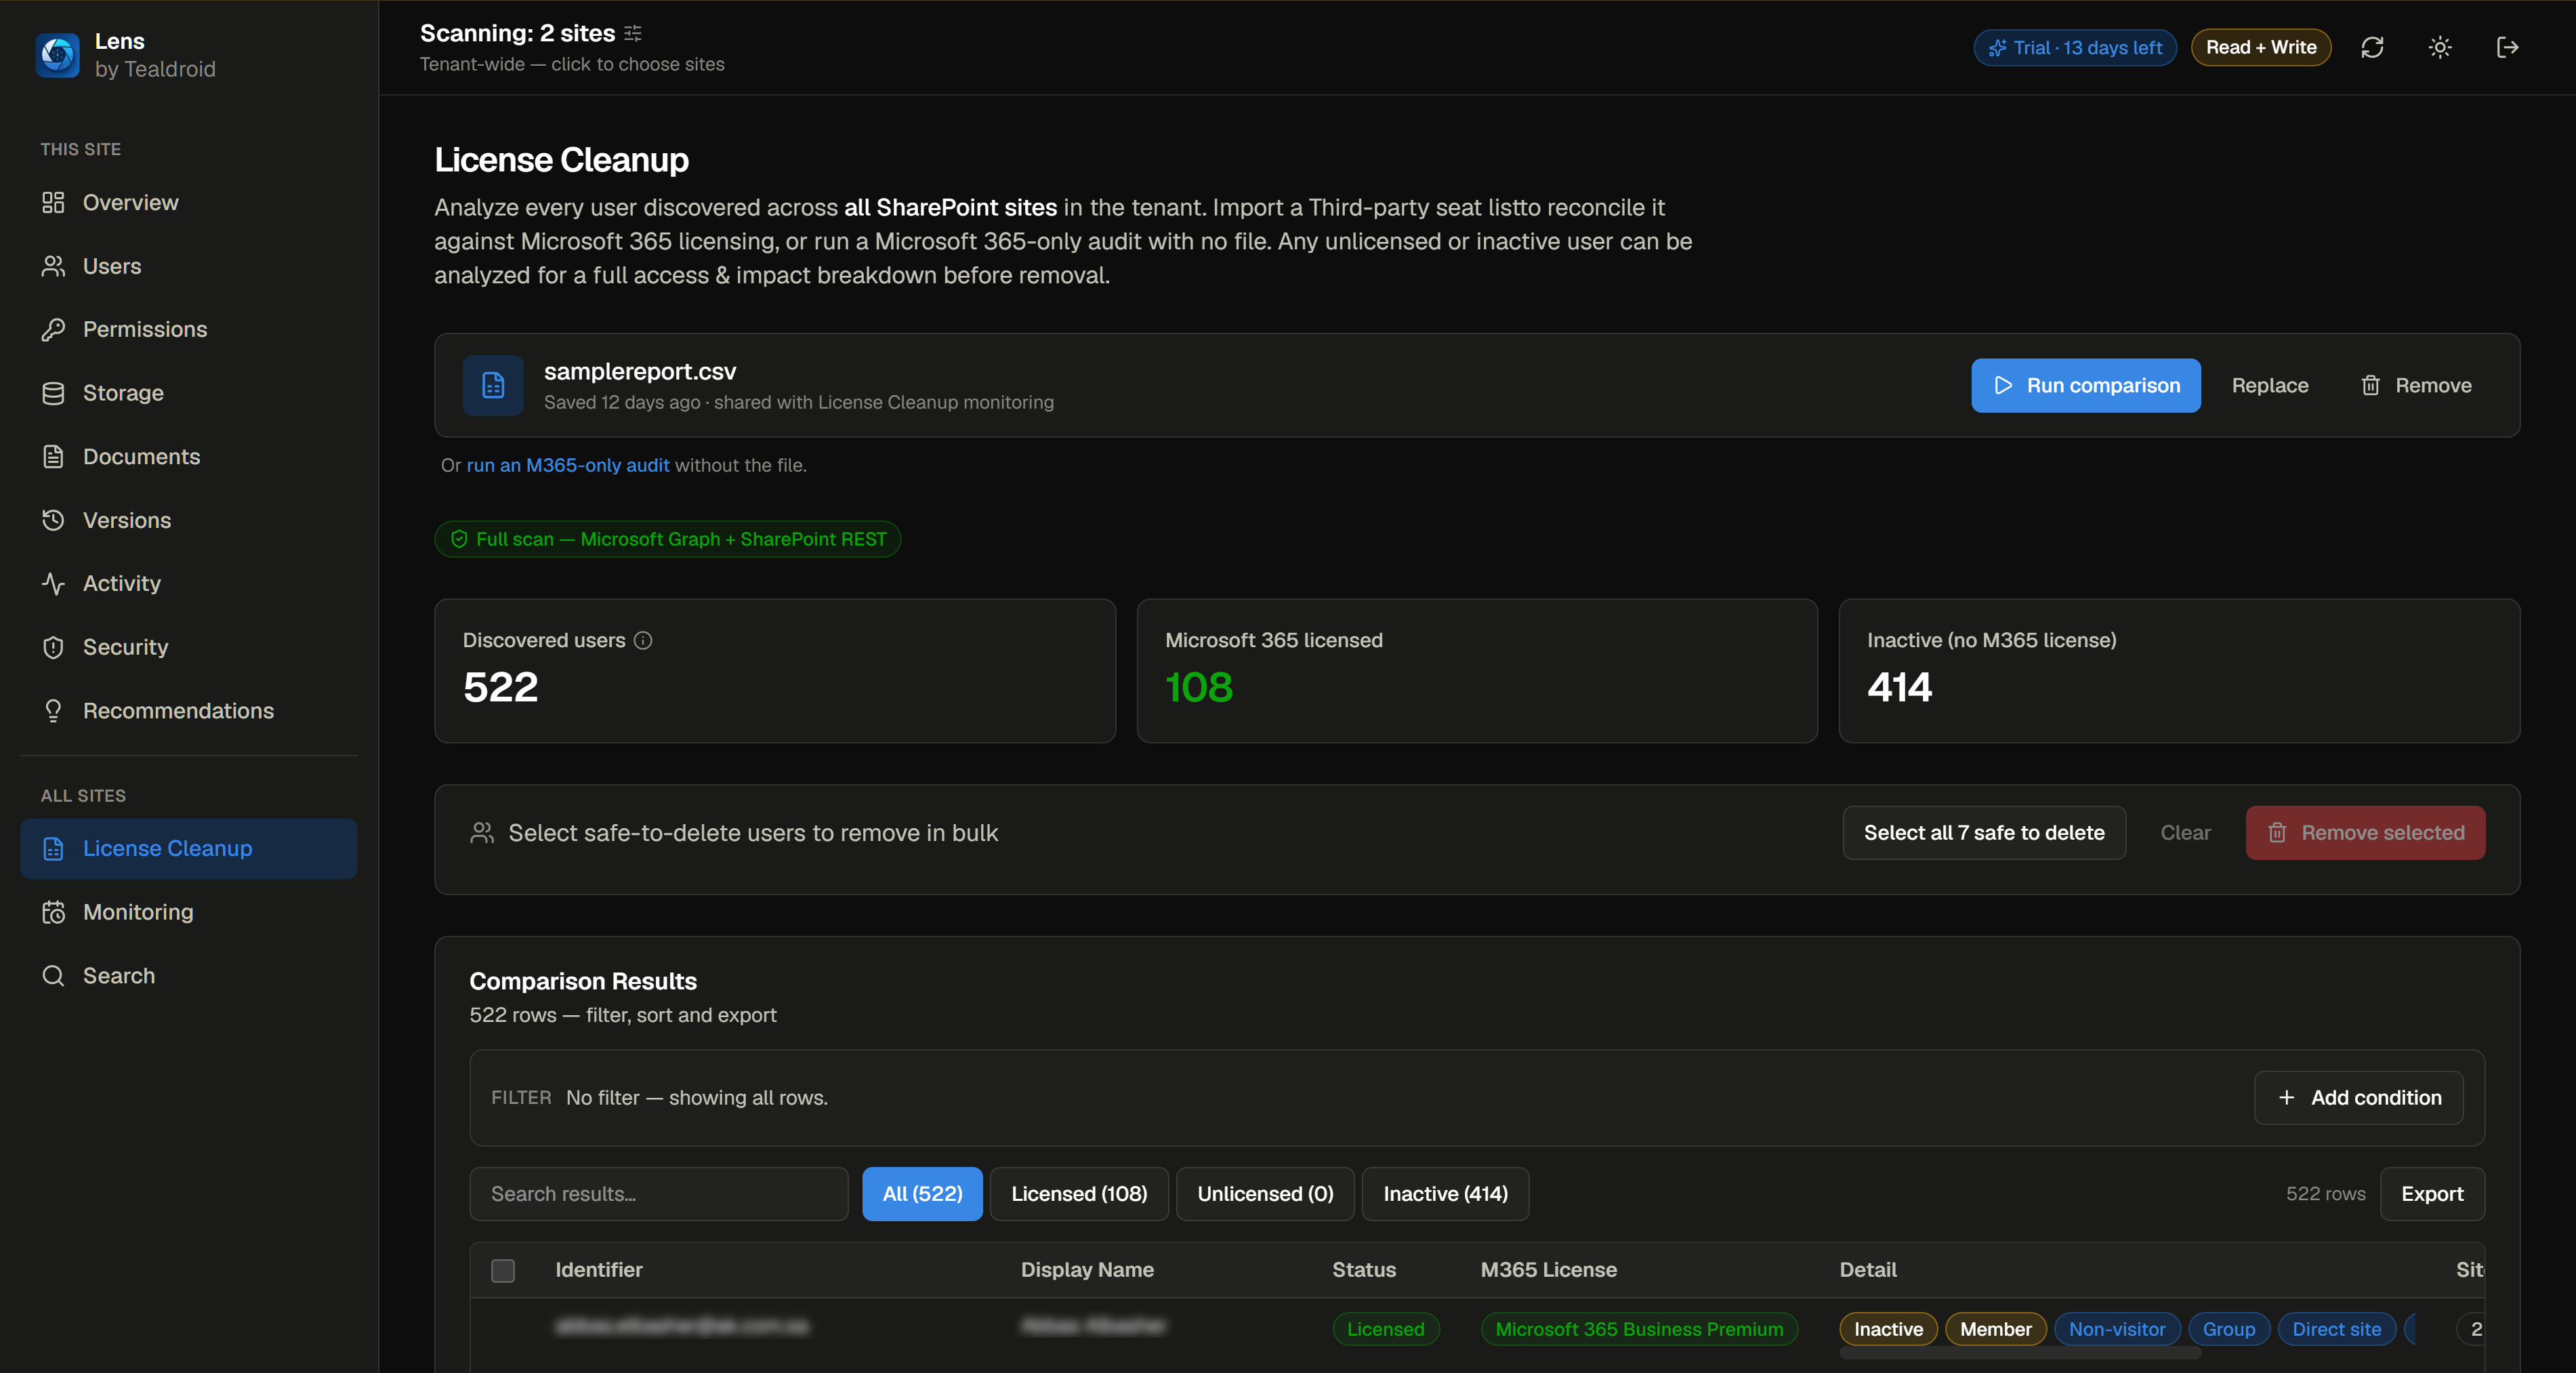Image resolution: width=2576 pixels, height=1373 pixels.
Task: Remove the samplereport.csv file
Action: (x=2416, y=385)
